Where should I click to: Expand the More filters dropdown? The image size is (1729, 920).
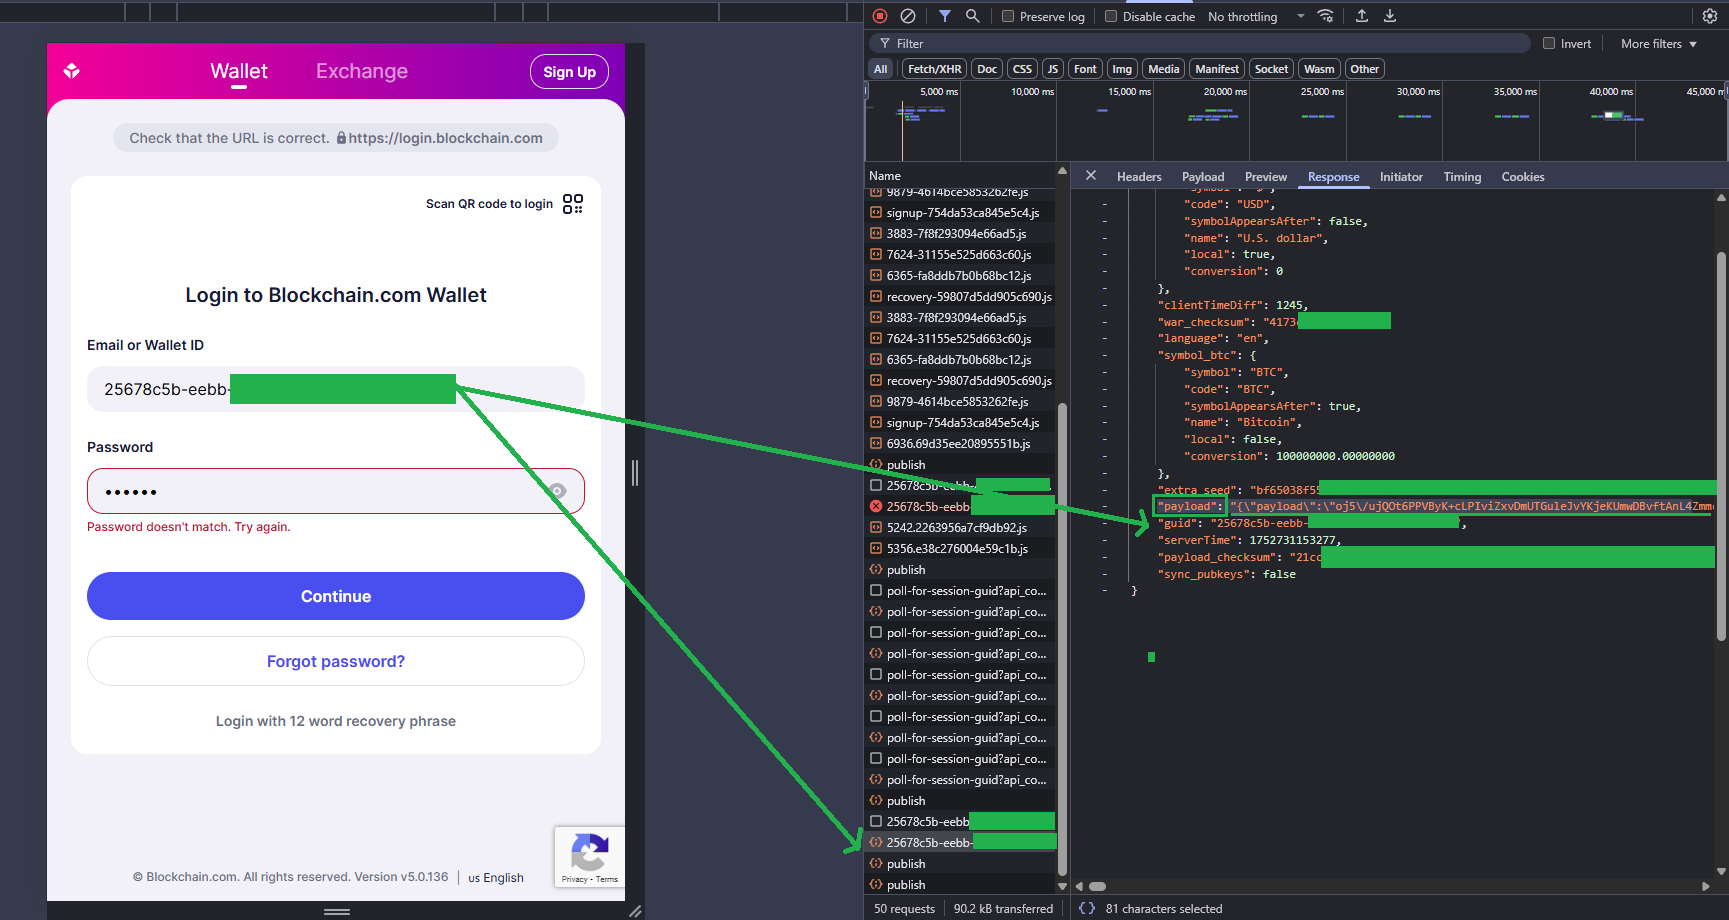1659,43
